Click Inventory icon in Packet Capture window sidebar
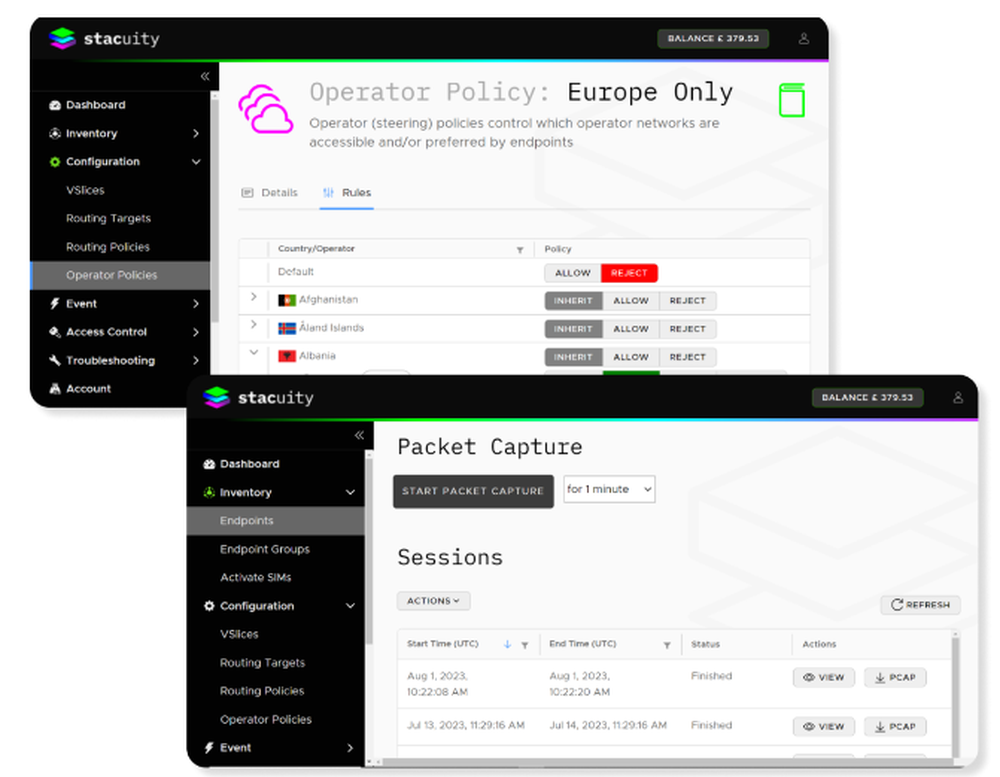The image size is (1000, 777). [209, 492]
